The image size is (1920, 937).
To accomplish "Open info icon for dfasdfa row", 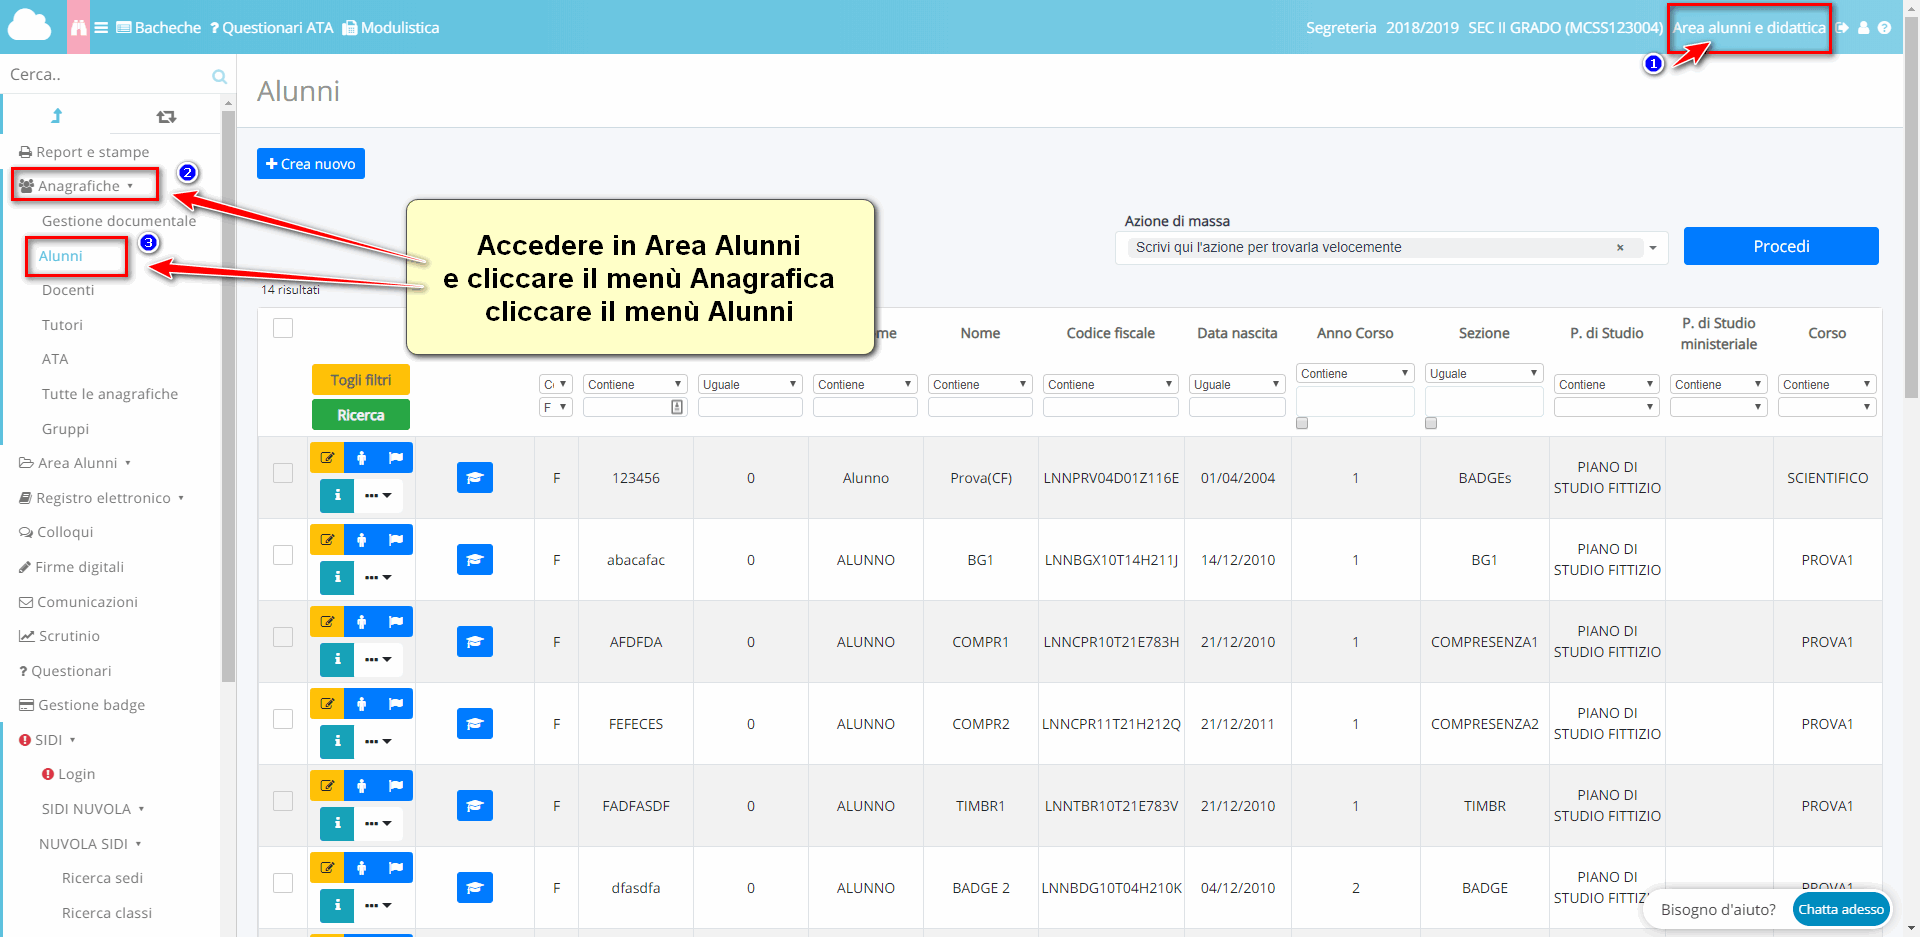I will pos(337,905).
